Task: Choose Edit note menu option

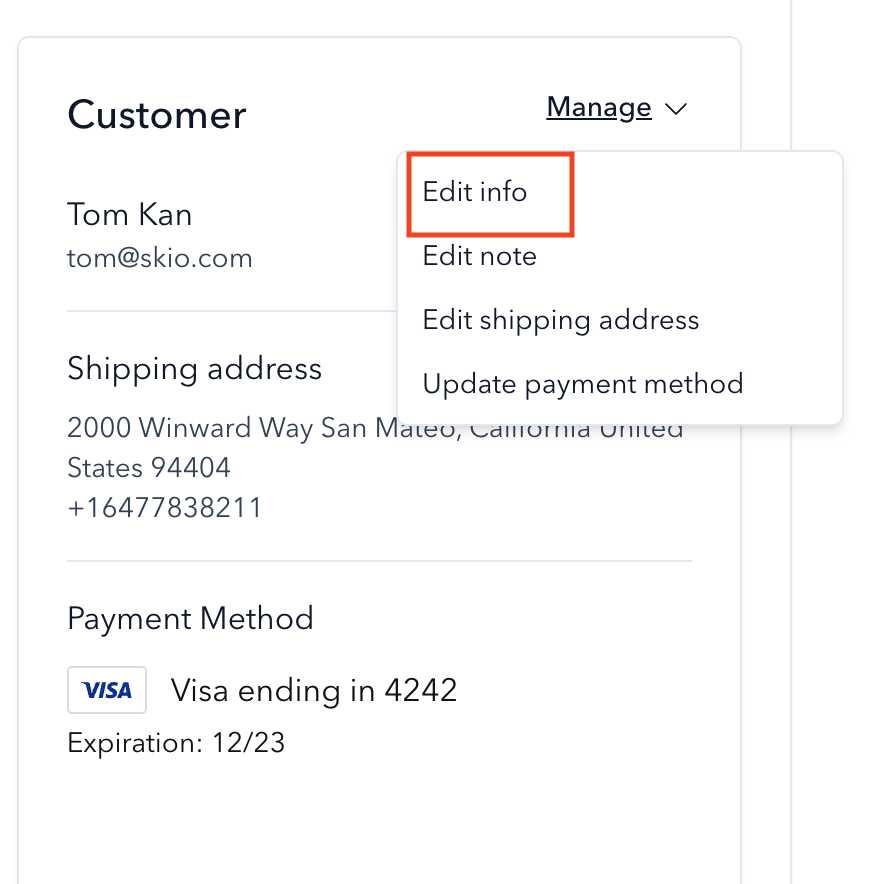Action: 480,256
